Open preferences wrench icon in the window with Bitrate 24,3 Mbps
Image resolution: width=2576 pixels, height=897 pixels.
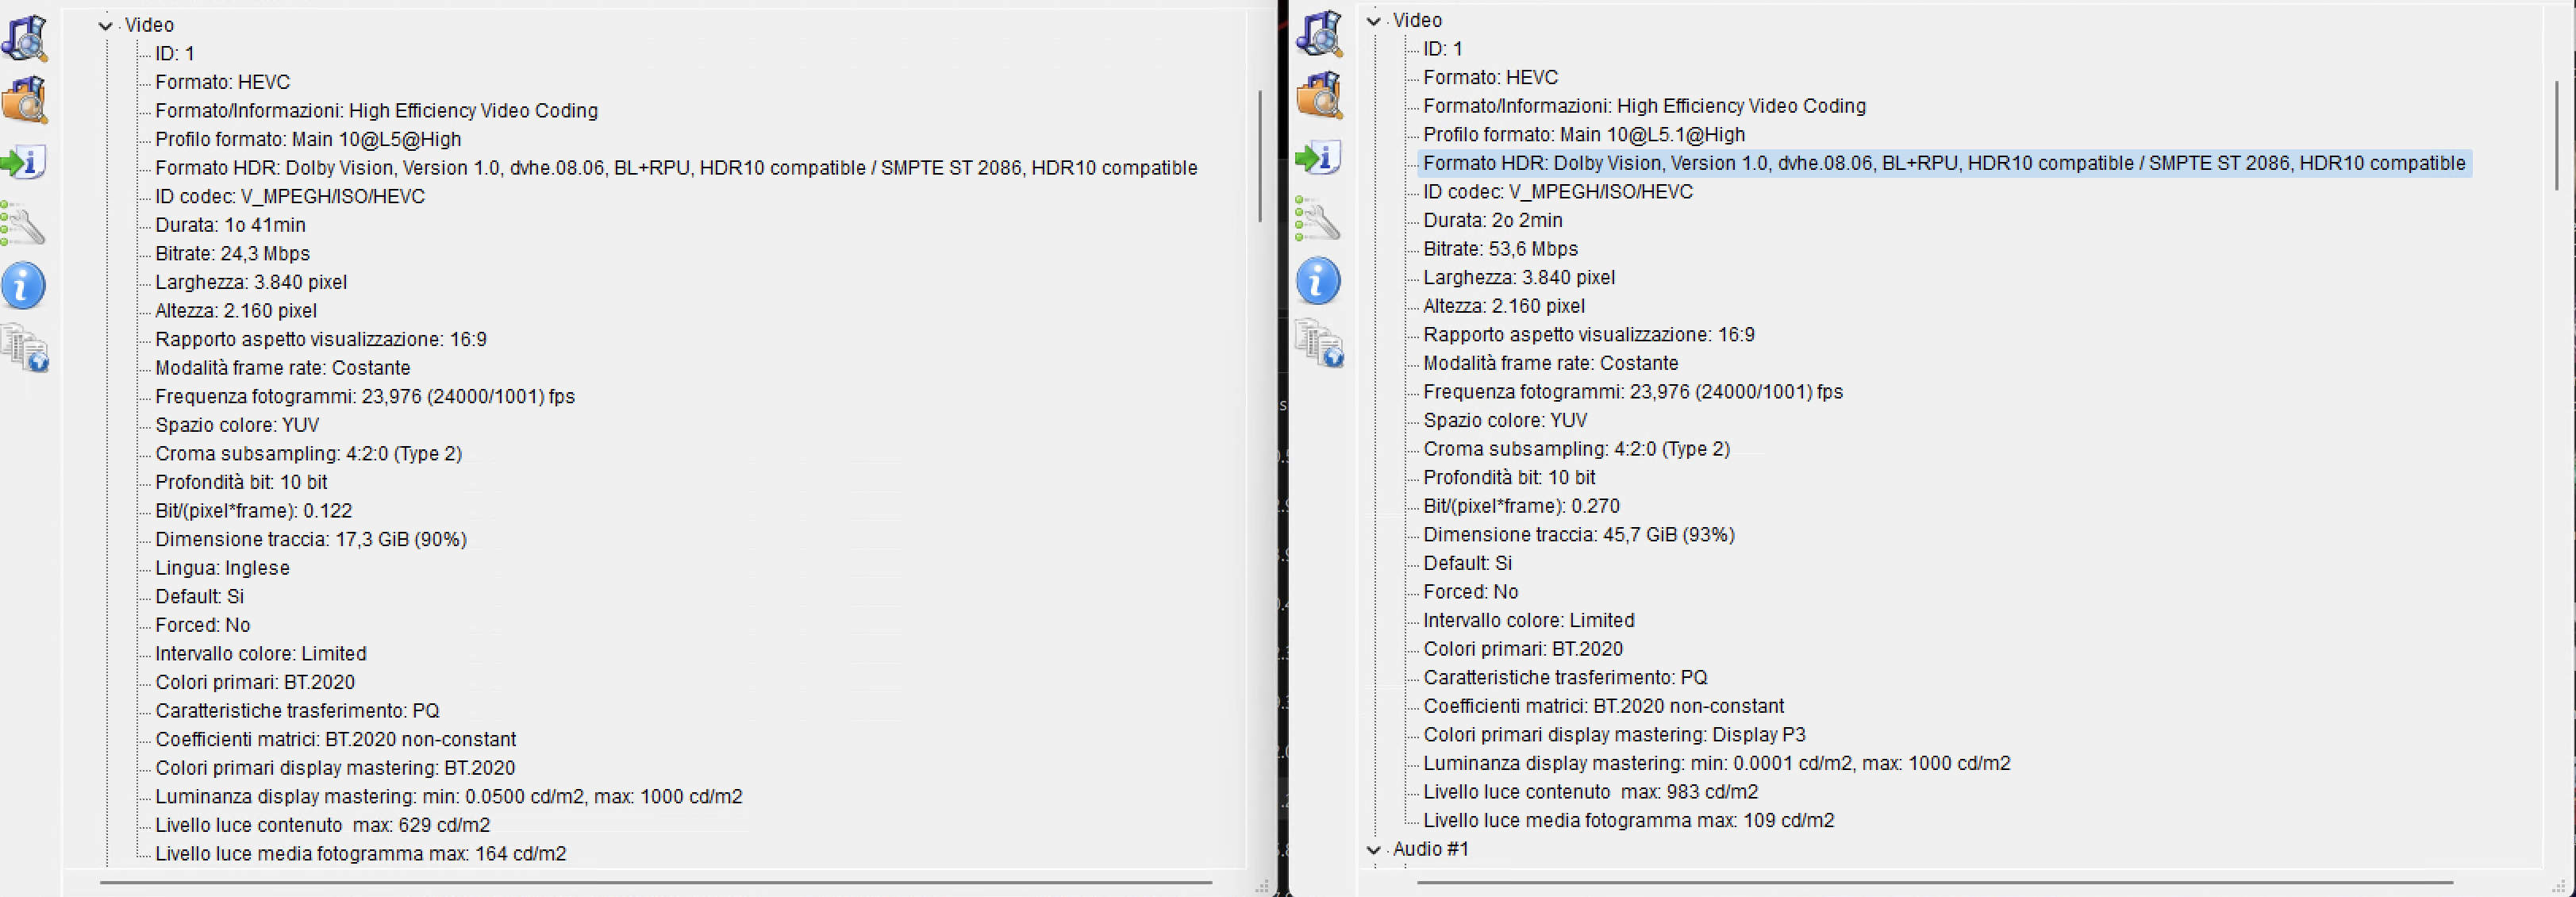[24, 224]
